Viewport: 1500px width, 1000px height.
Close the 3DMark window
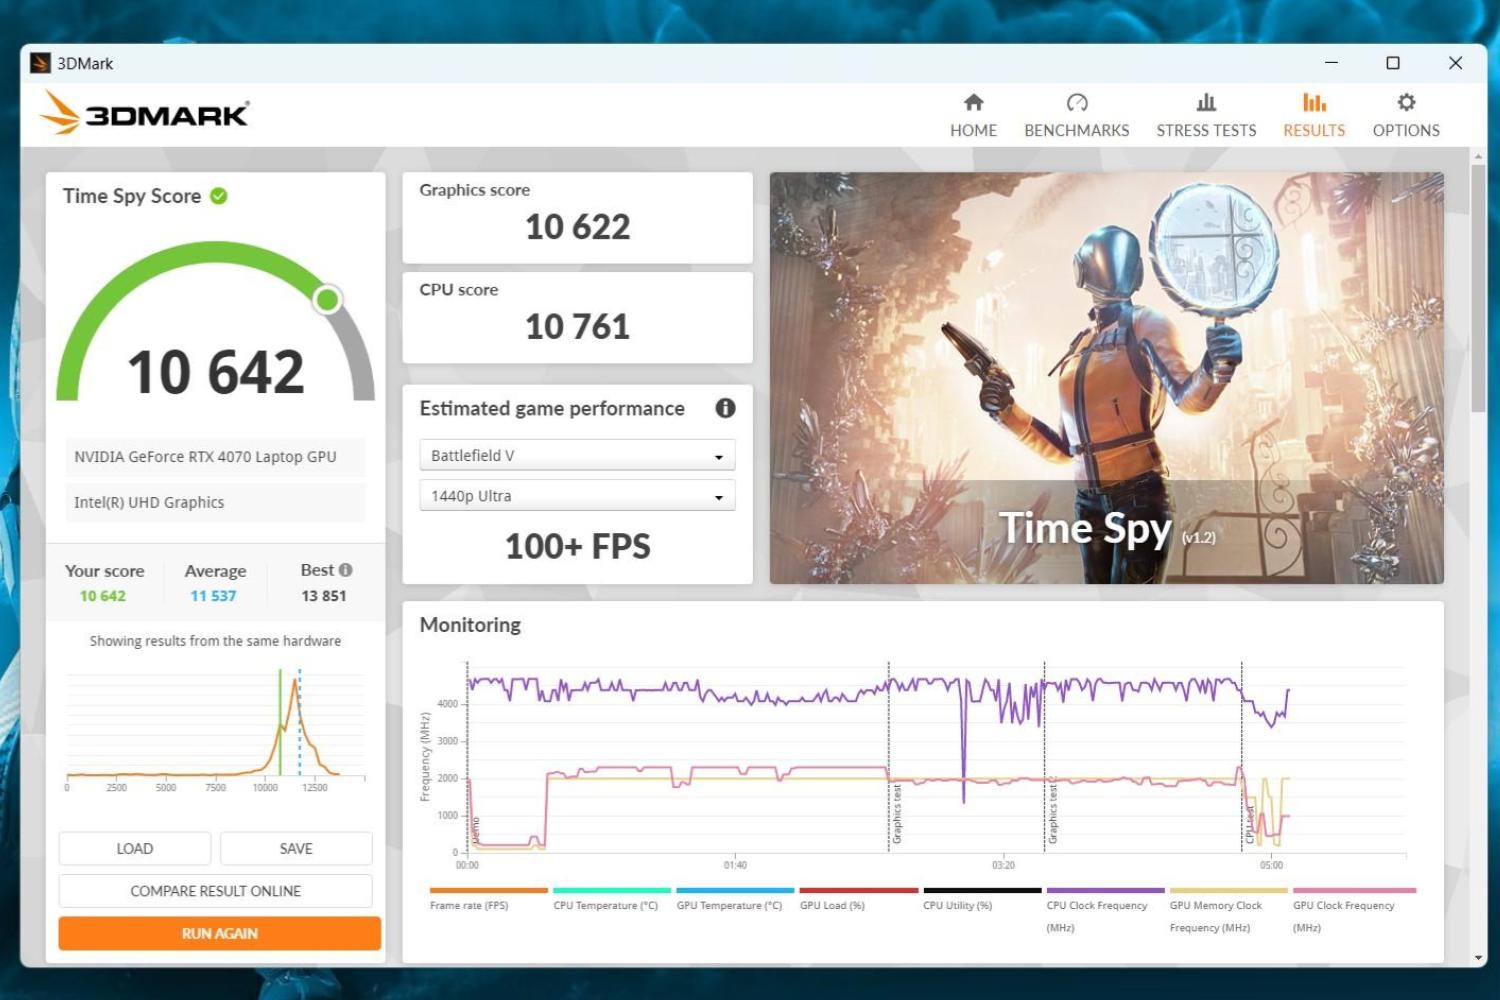pos(1455,63)
